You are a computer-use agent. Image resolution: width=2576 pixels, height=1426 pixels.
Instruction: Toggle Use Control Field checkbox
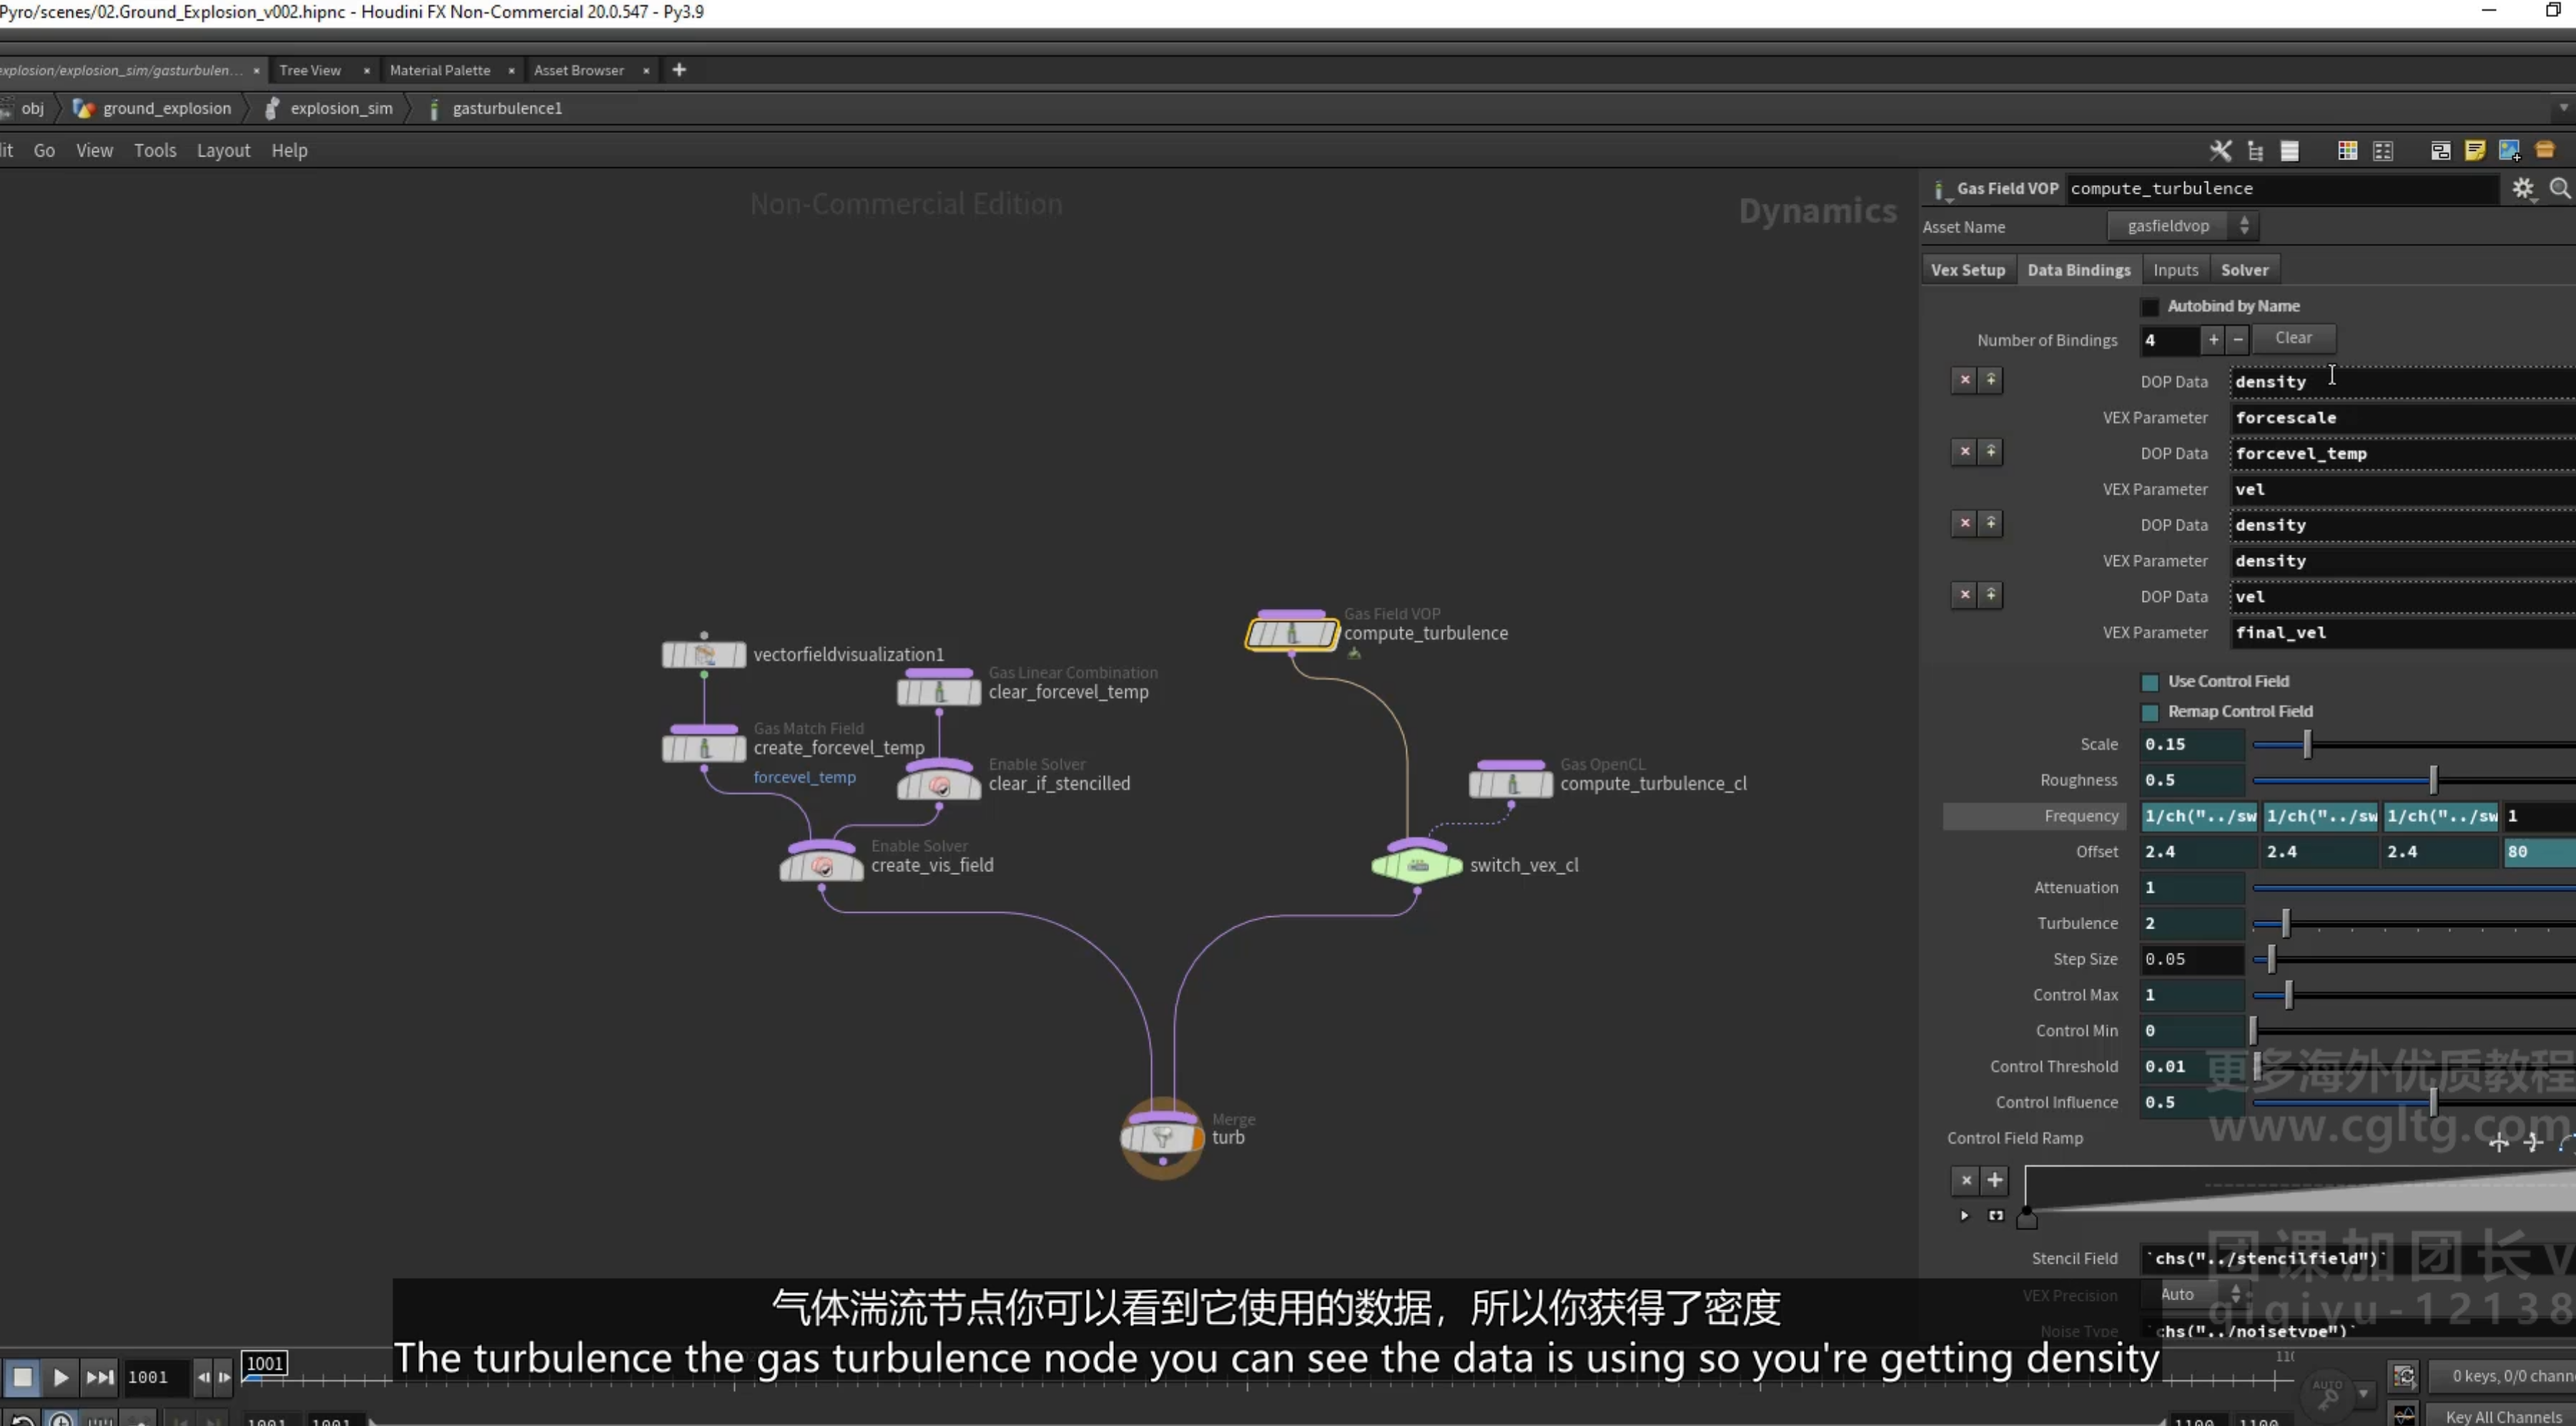(2150, 682)
